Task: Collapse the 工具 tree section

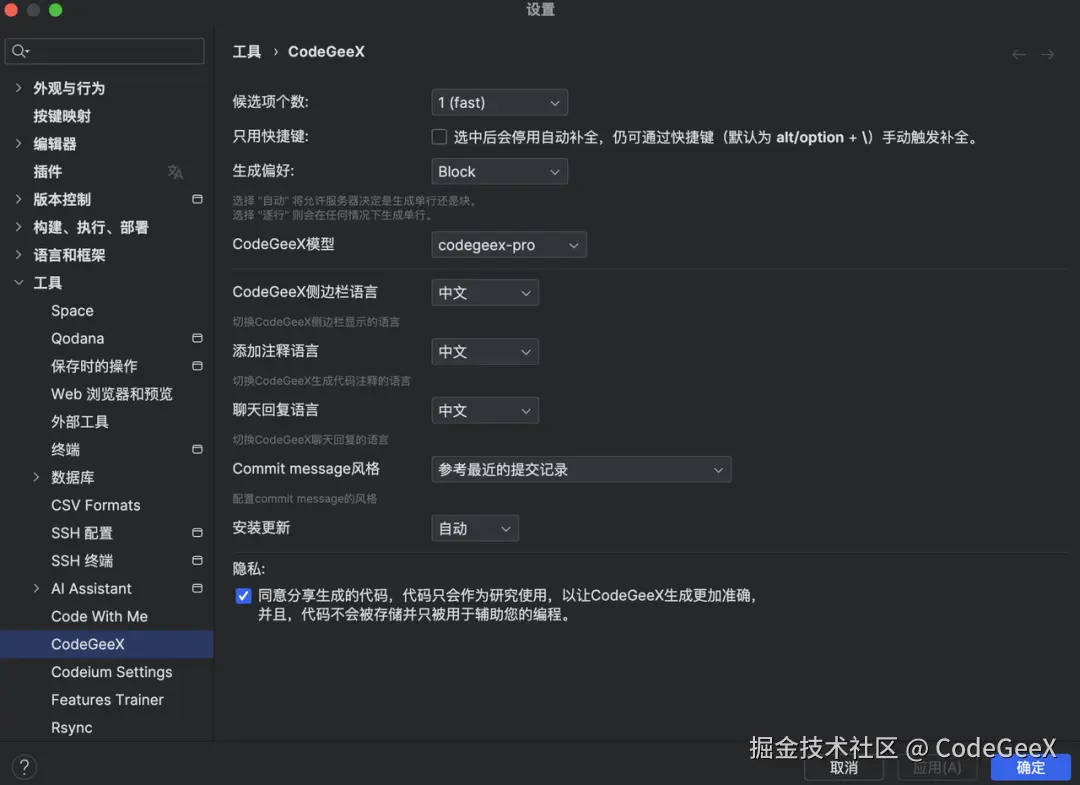Action: tap(20, 282)
